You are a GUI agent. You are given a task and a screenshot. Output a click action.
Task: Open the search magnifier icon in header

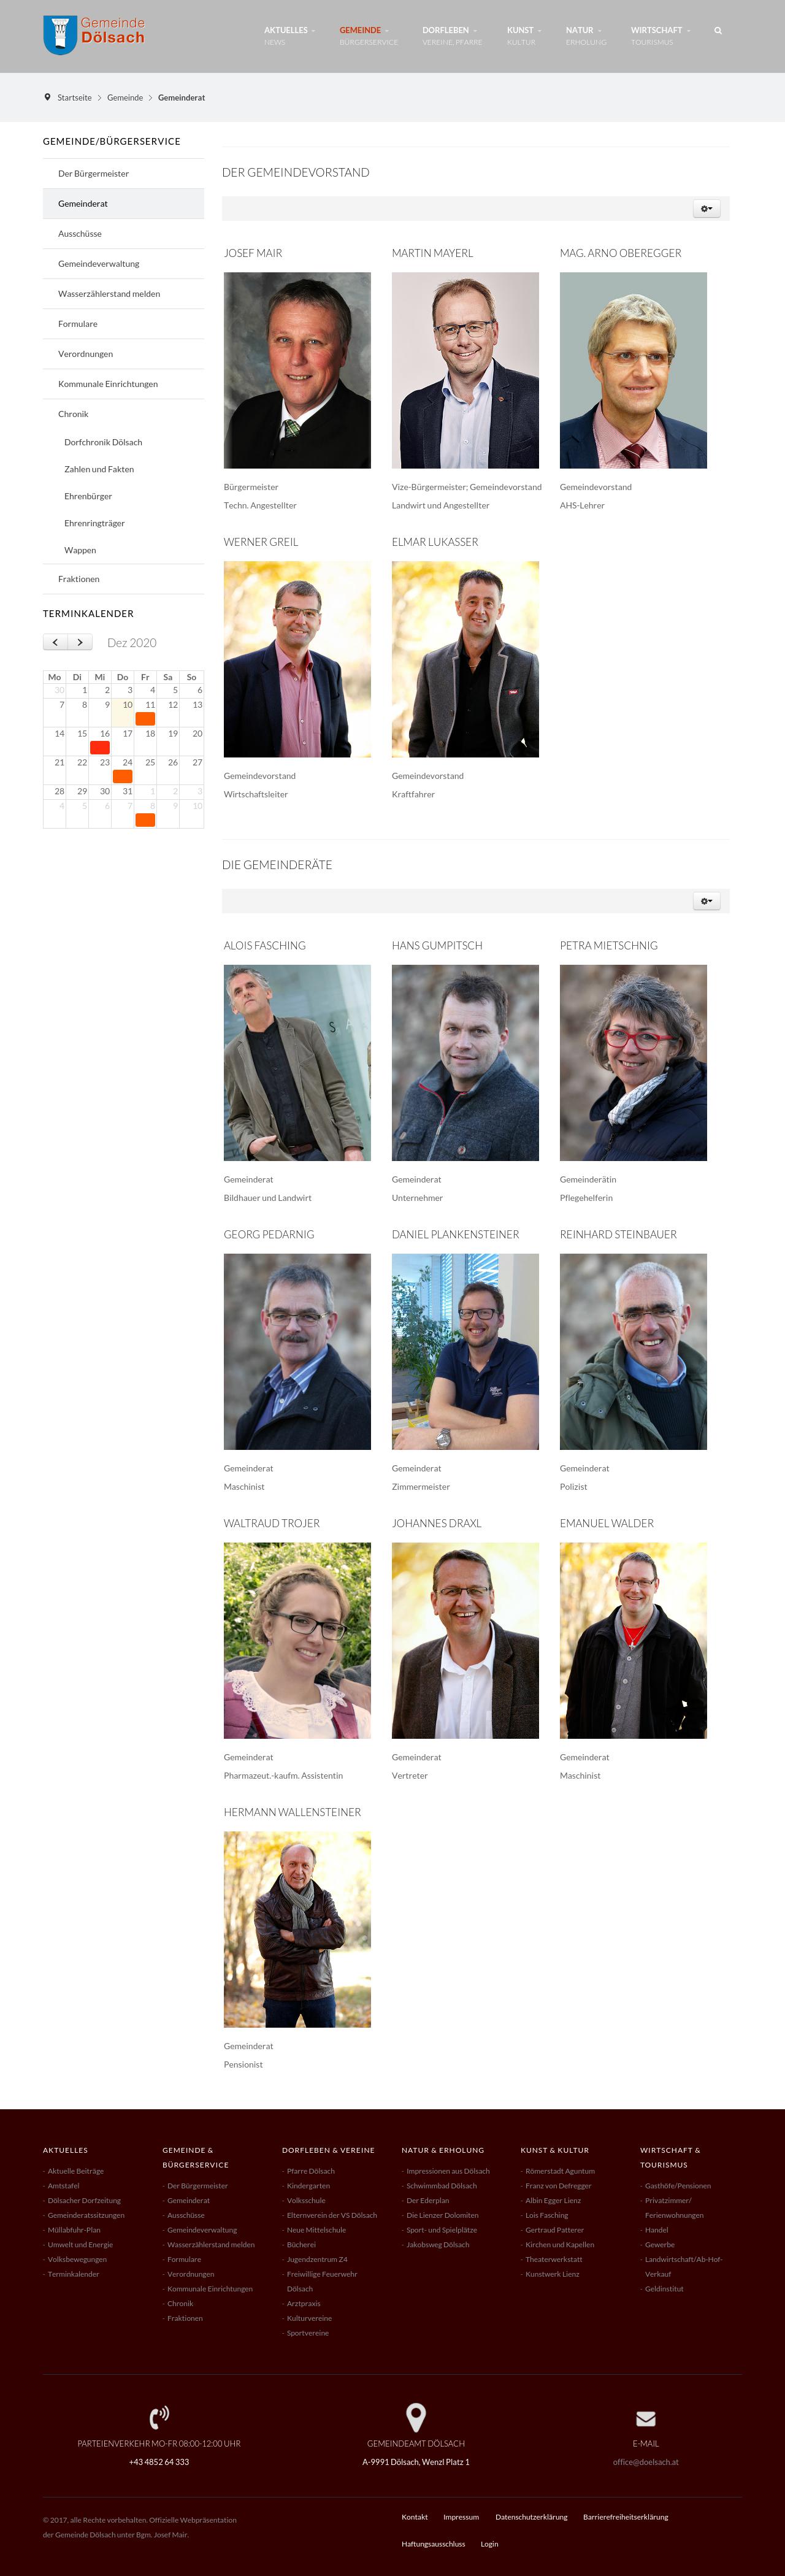(x=717, y=31)
